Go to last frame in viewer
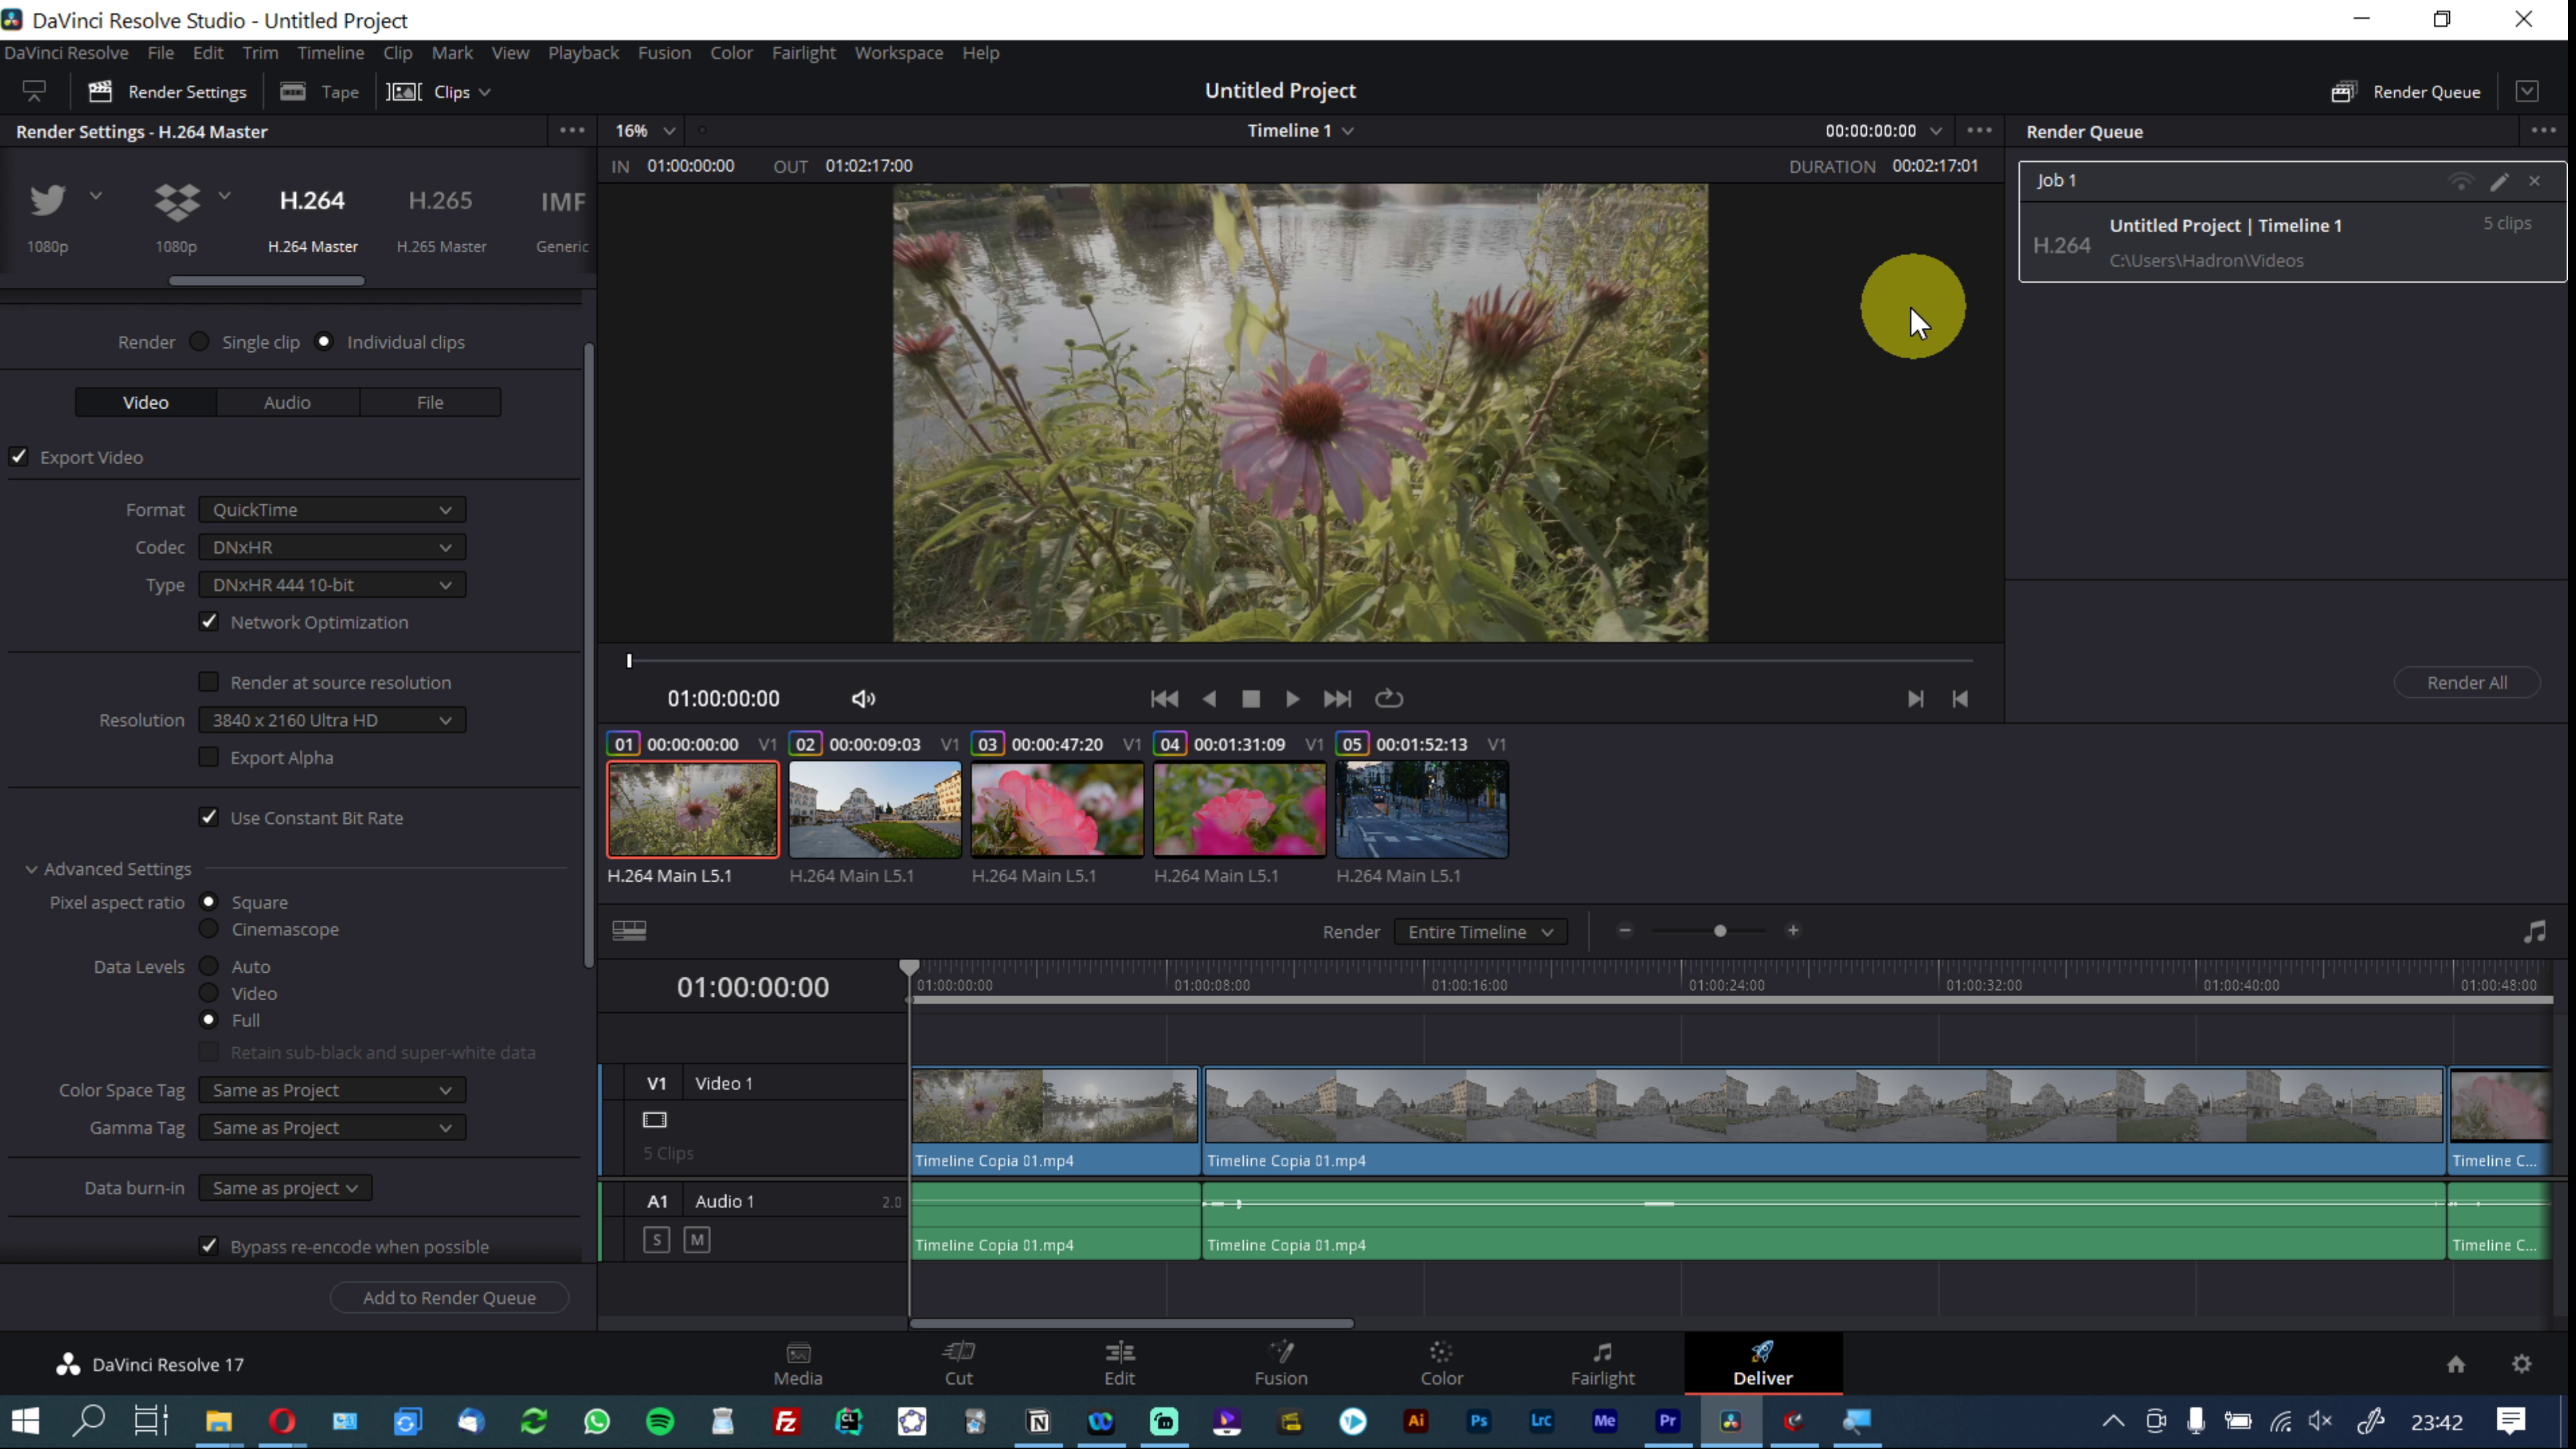Image resolution: width=2576 pixels, height=1449 pixels. coord(1337,699)
